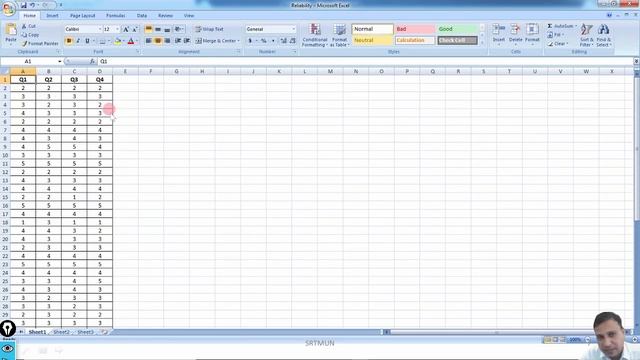Click the Copy command
640x360 pixels.
tap(30, 35)
